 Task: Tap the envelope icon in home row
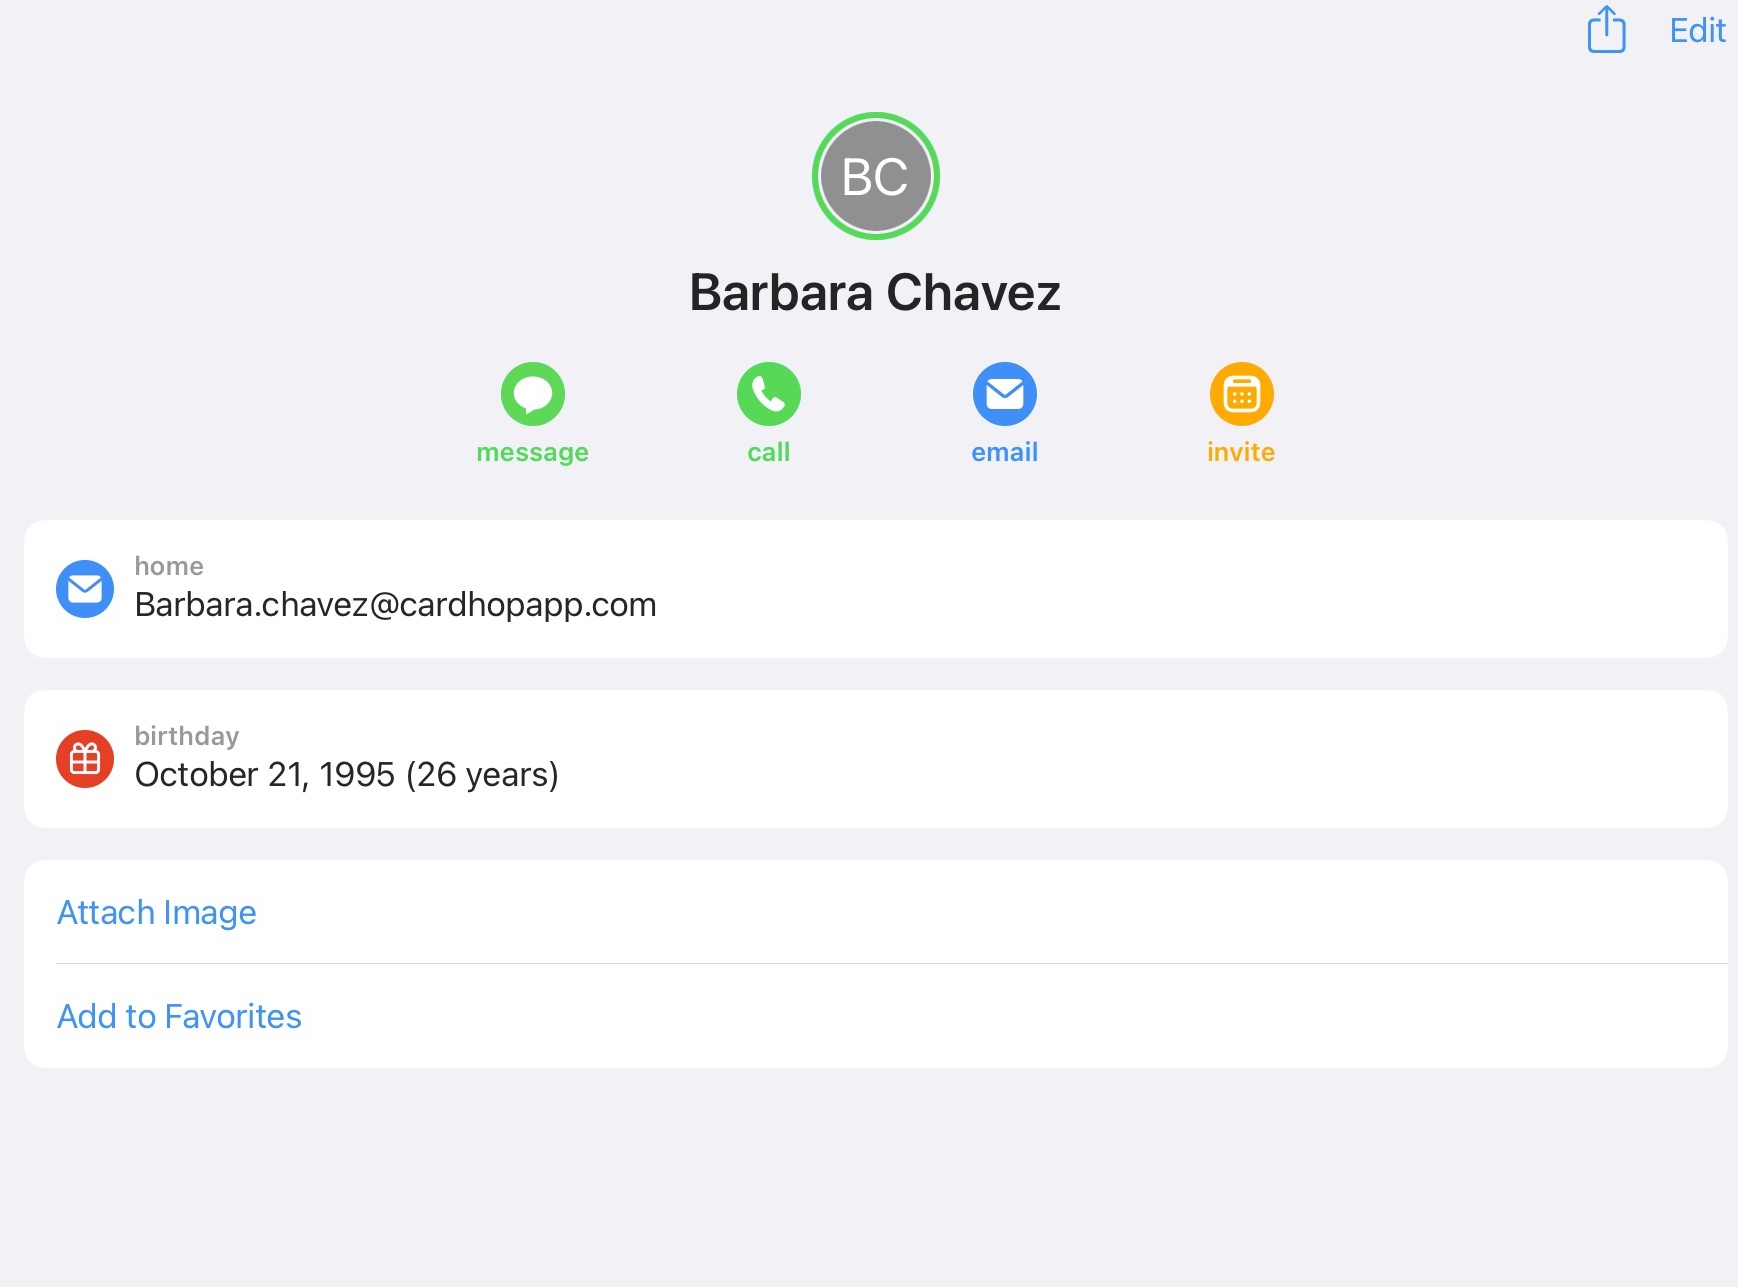(x=85, y=589)
